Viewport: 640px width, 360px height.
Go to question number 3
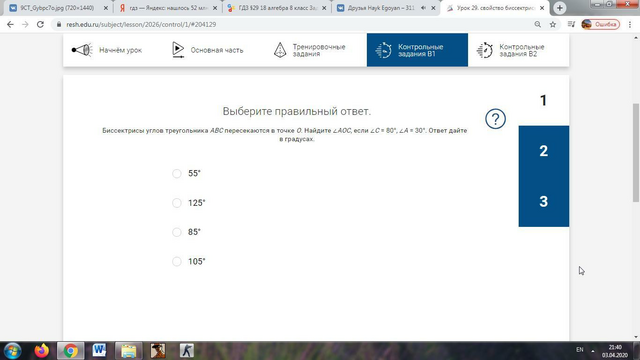click(x=544, y=202)
